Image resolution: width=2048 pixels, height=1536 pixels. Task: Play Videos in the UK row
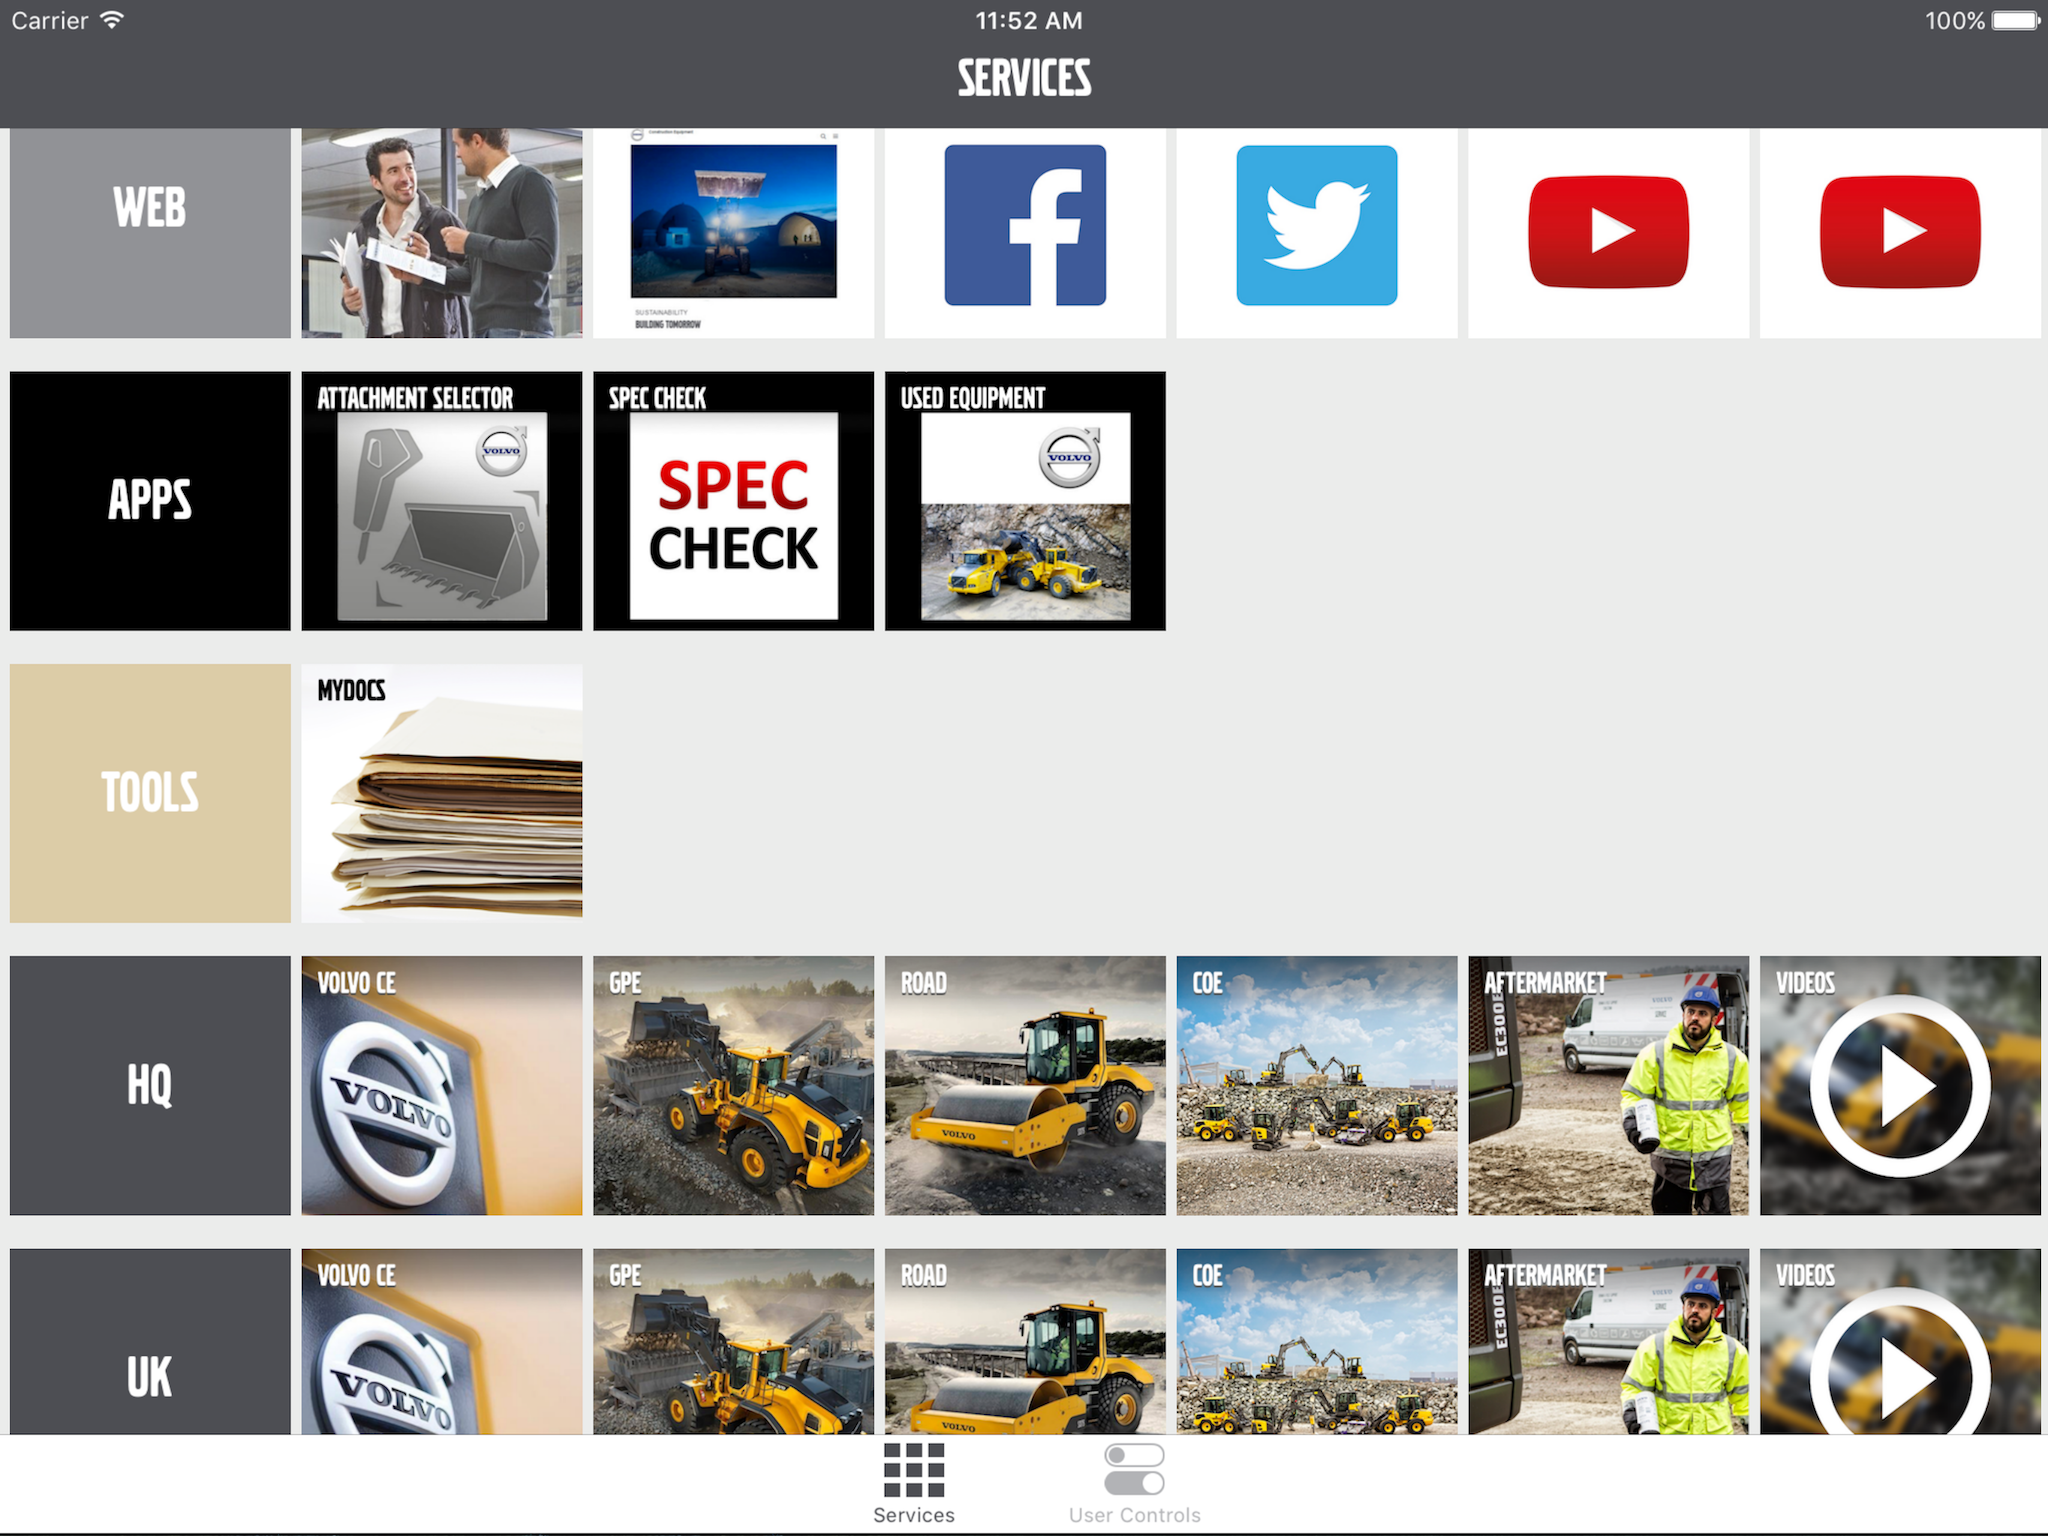(1900, 1342)
